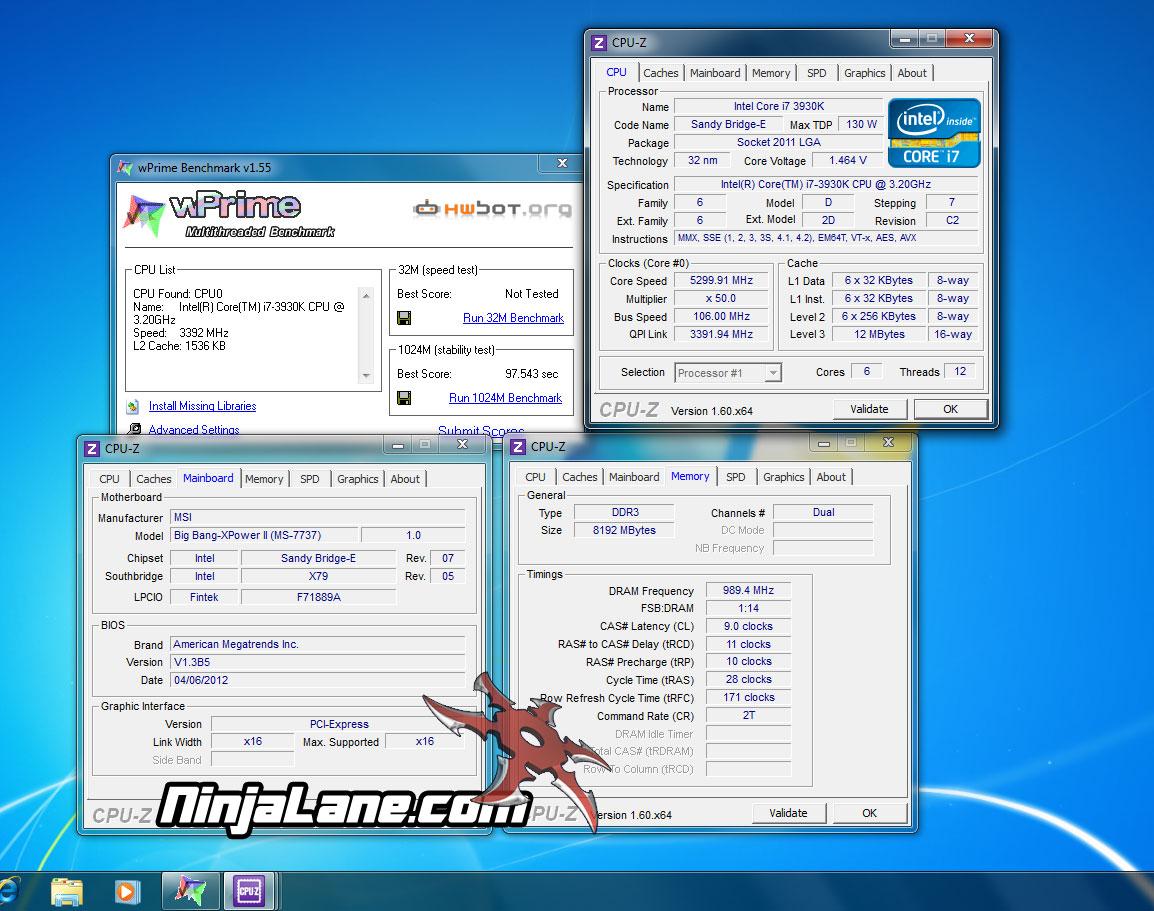This screenshot has height=911, width=1154.
Task: Click Submit Scores link in wPrime
Action: coord(481,430)
